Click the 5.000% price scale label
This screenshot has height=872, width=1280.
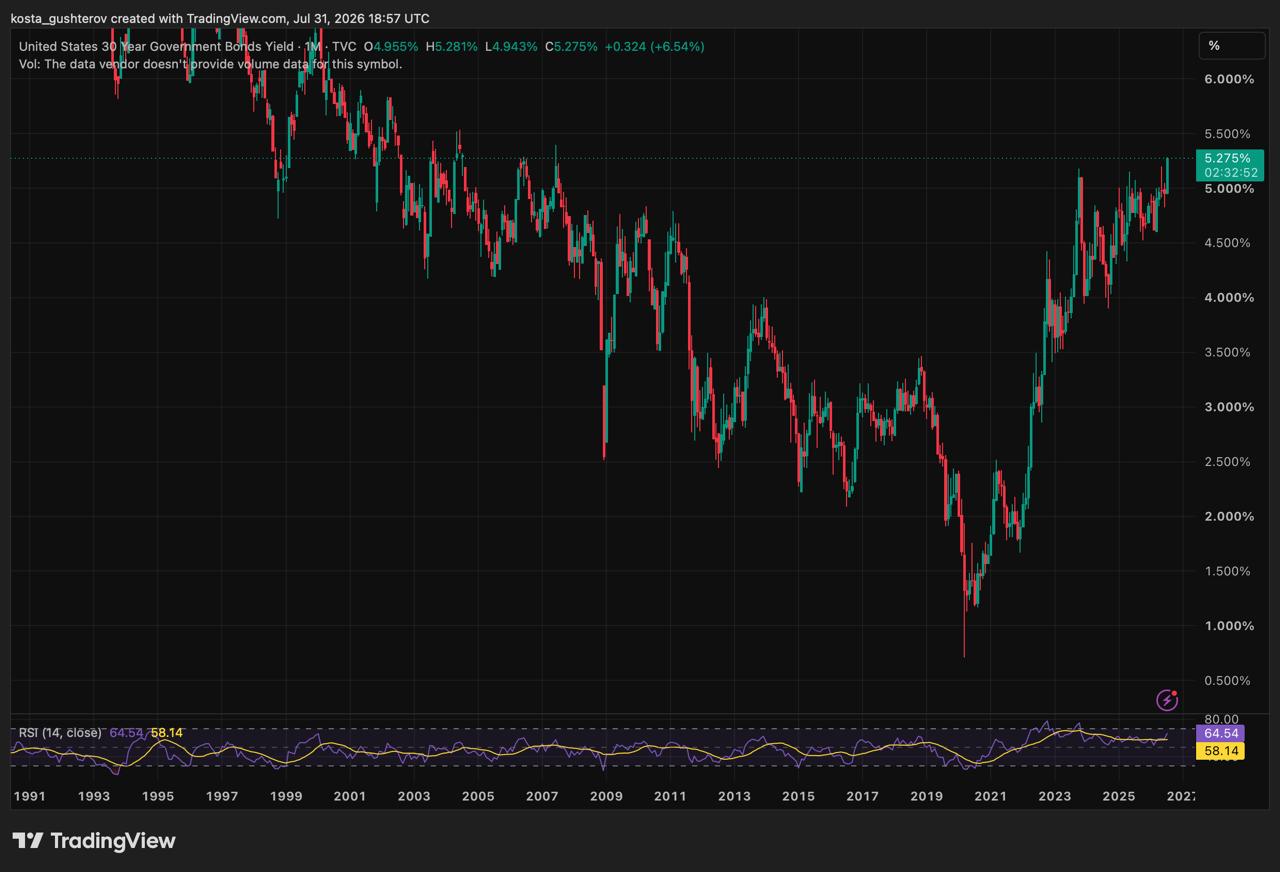coord(1228,188)
